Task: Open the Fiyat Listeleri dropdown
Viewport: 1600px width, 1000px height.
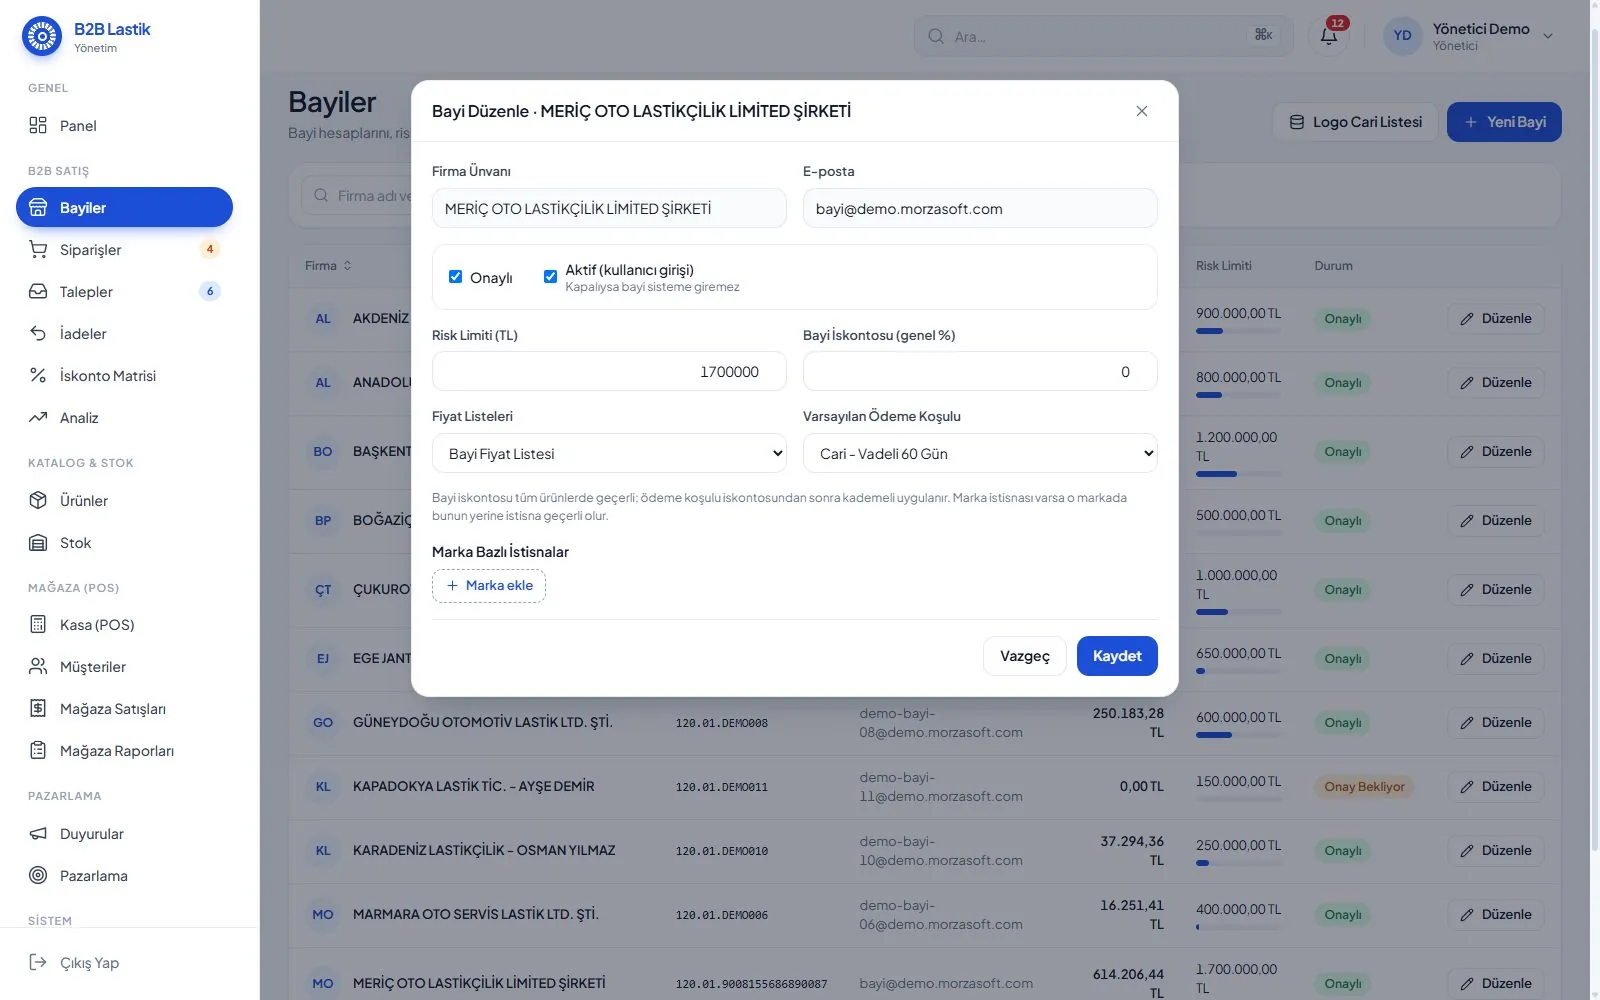Action: [x=609, y=453]
